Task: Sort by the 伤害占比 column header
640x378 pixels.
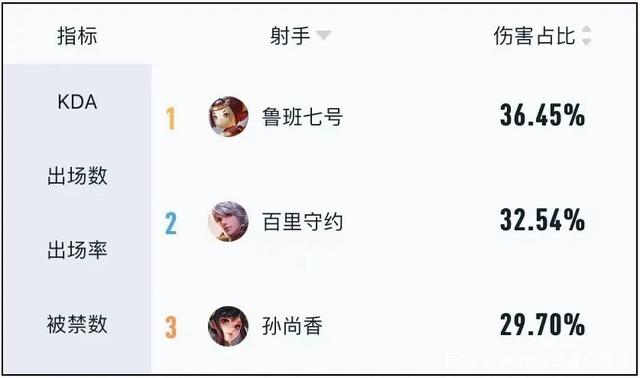Action: coord(534,36)
